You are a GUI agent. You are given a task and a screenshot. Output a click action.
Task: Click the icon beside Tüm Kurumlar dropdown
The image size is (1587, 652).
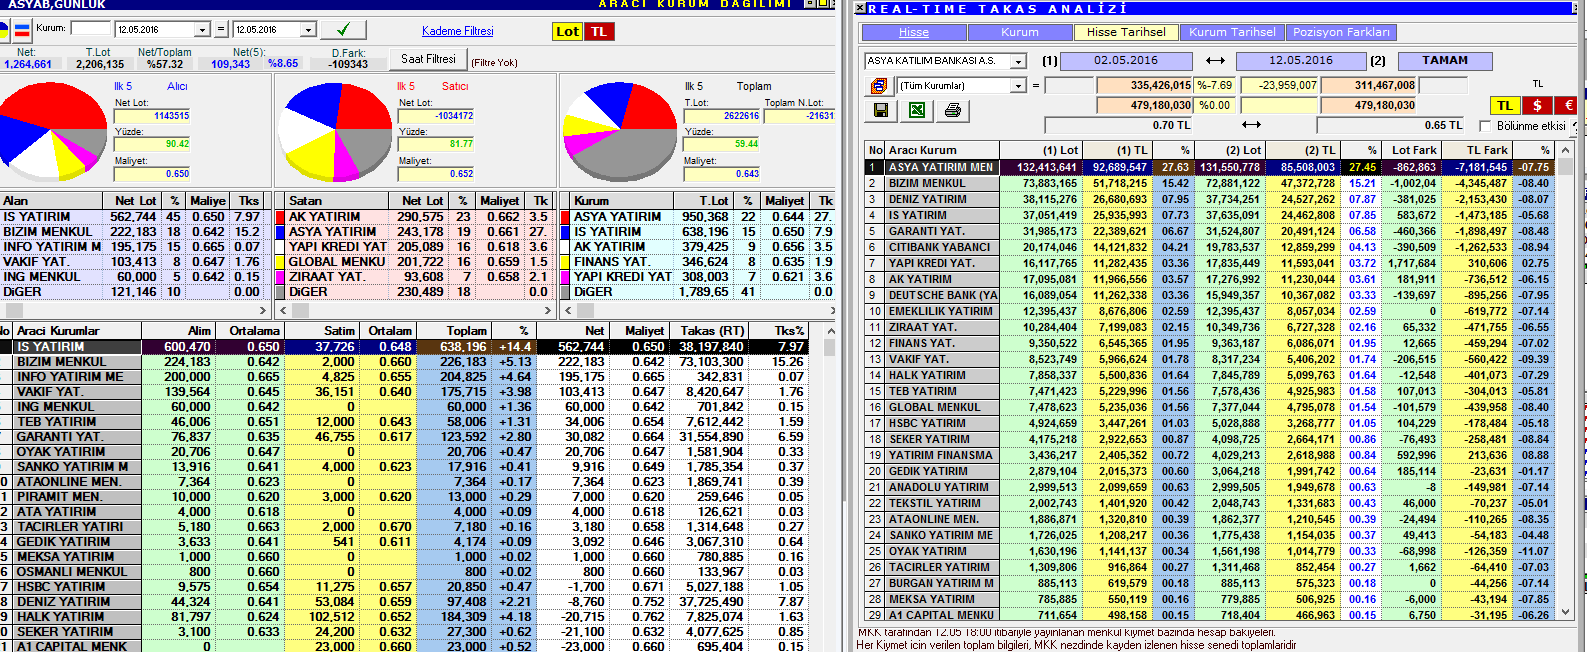pos(878,86)
